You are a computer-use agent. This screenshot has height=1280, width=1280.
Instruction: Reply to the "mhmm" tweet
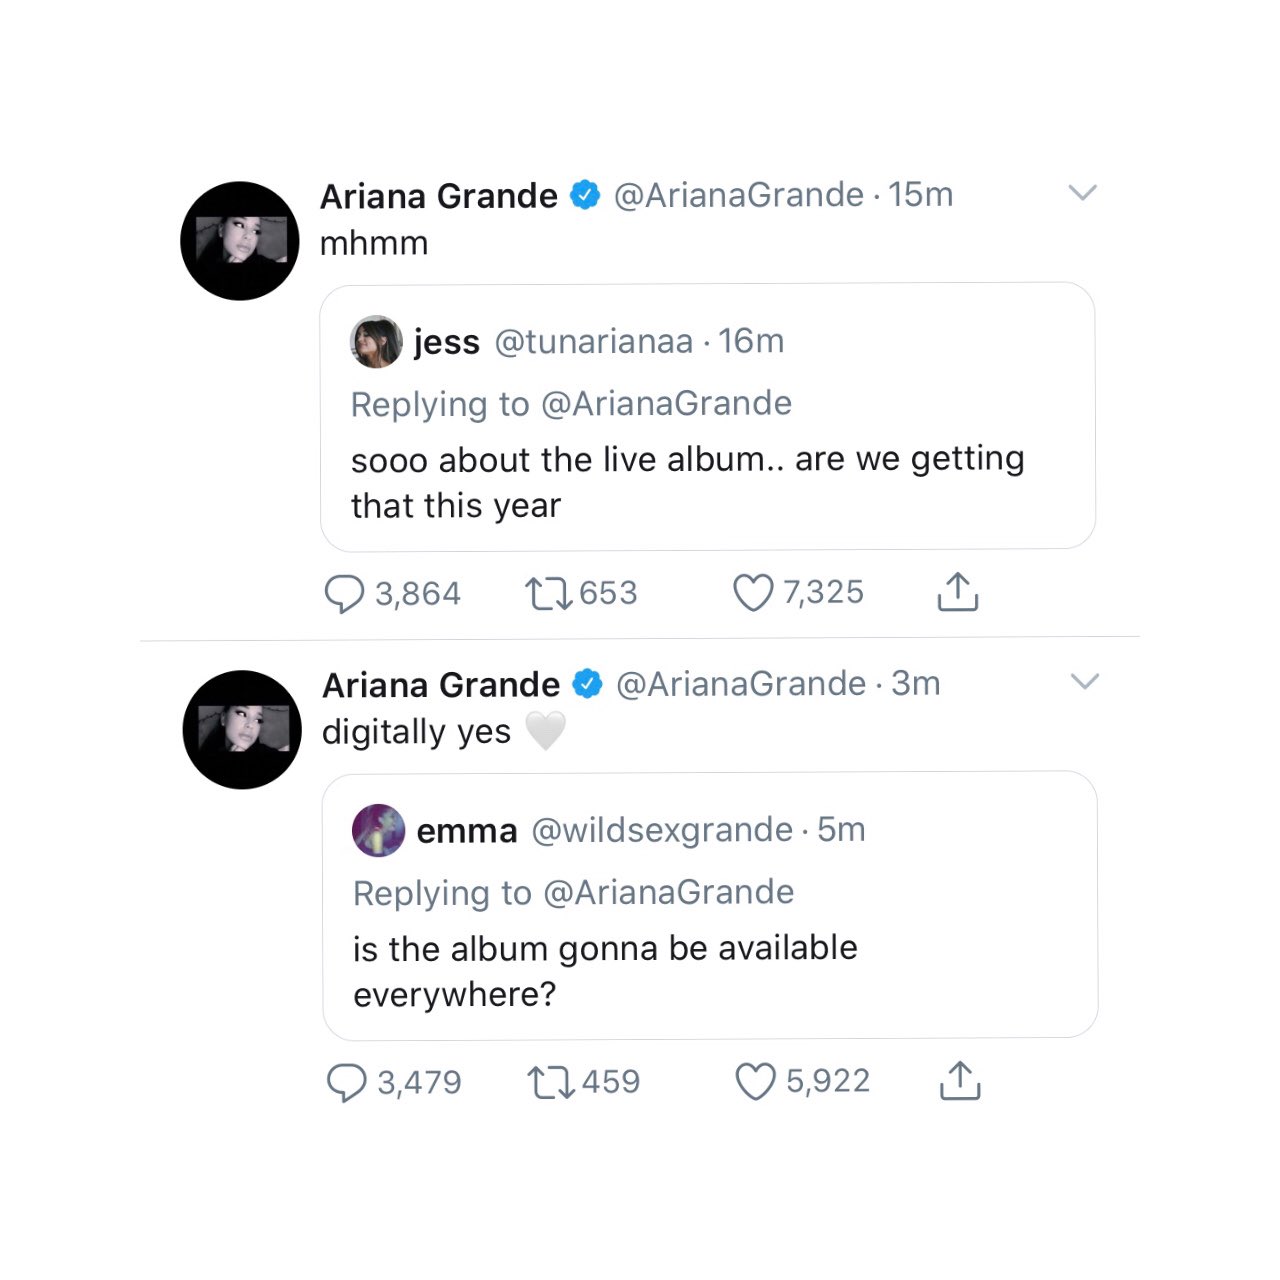click(344, 594)
